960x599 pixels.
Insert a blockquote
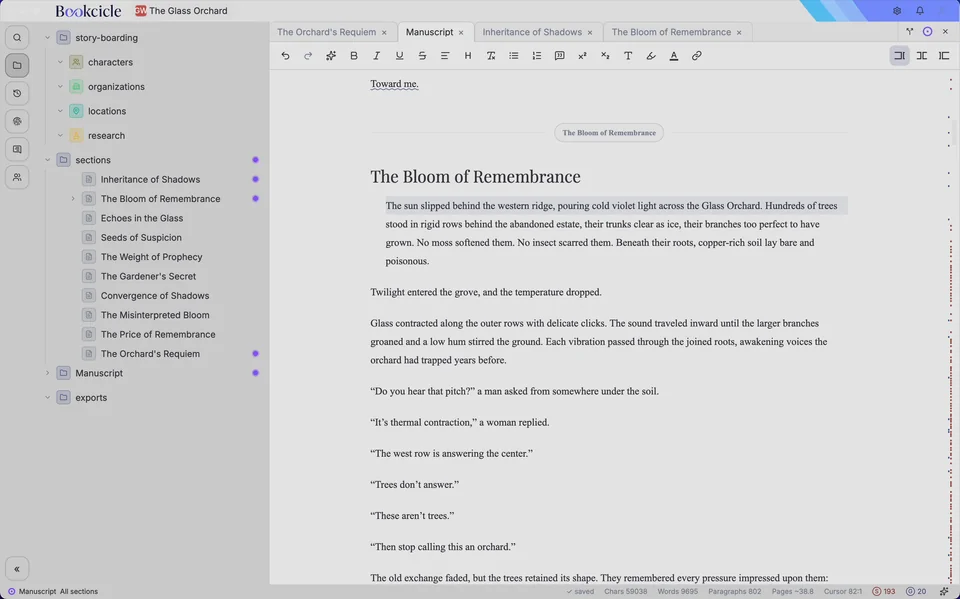coord(560,56)
